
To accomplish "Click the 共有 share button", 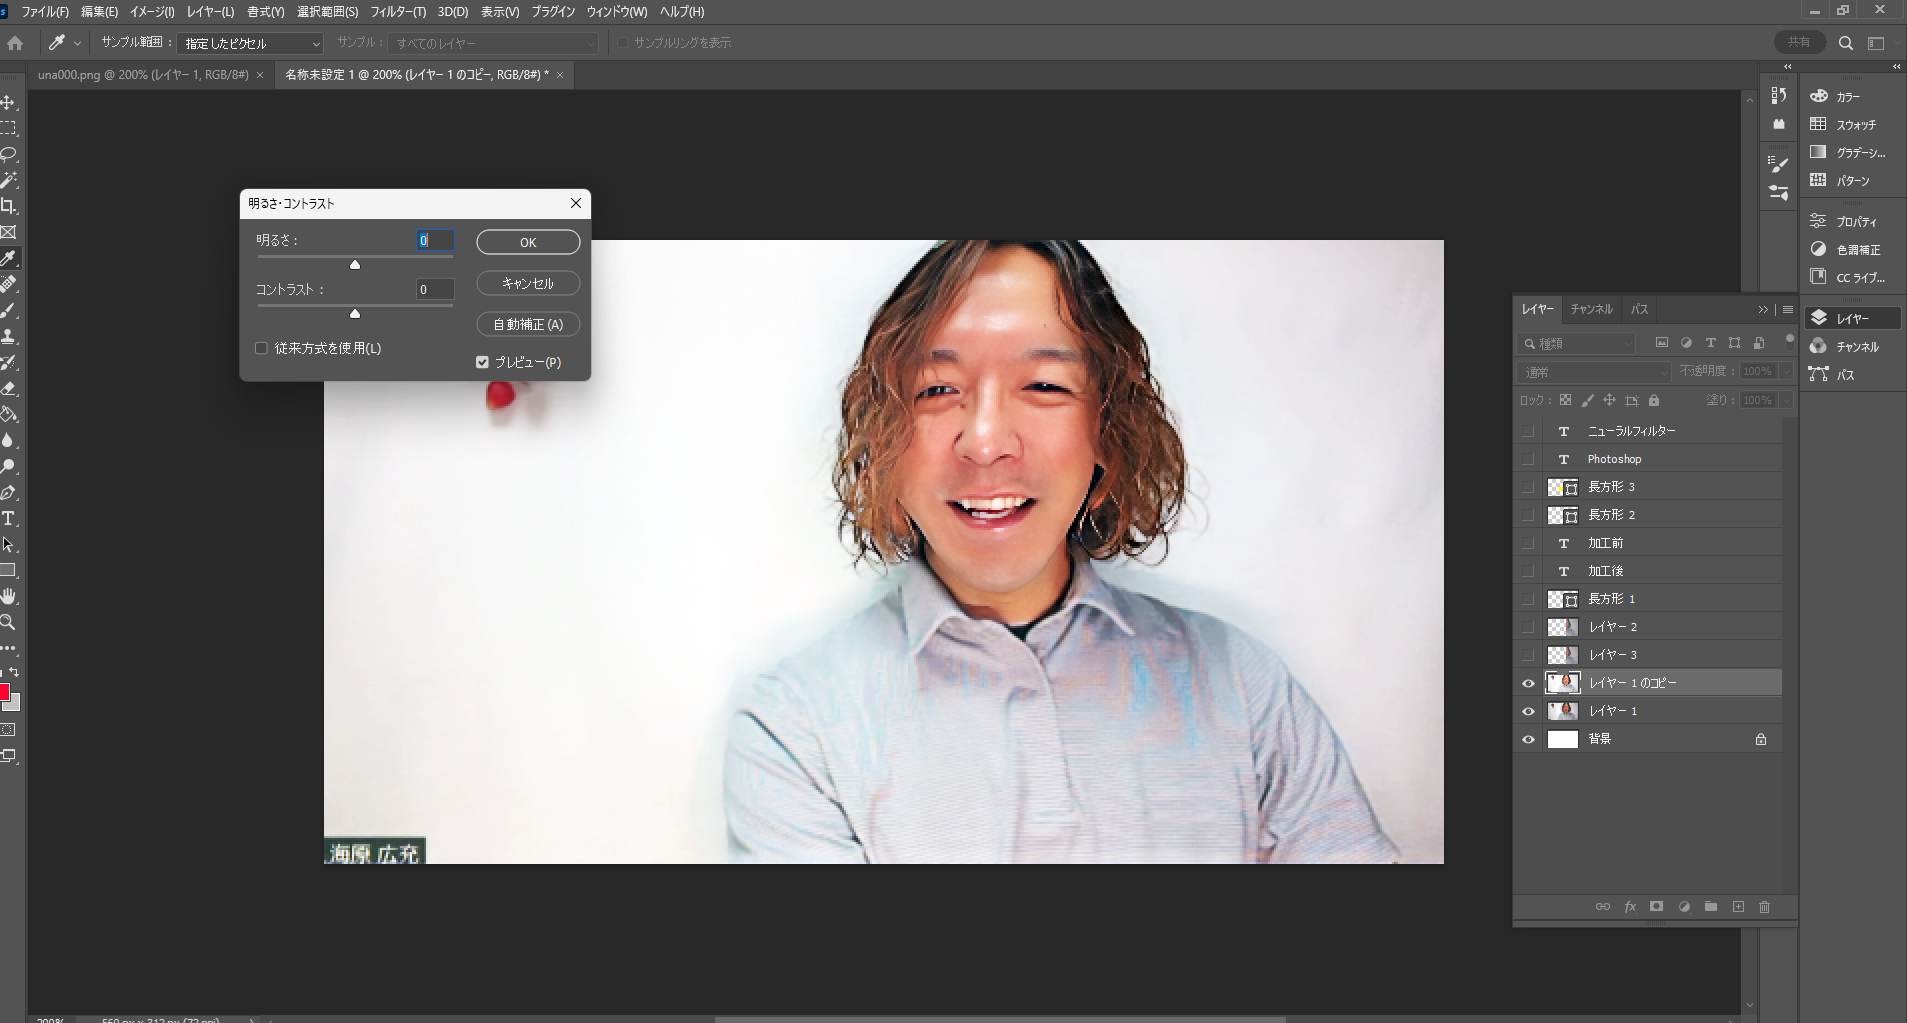I will coord(1799,42).
